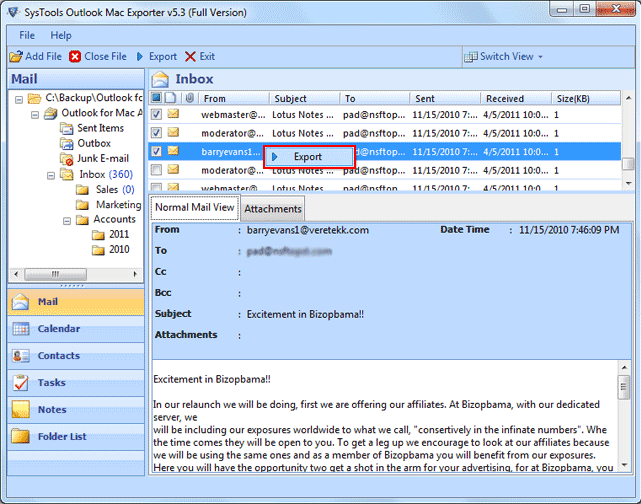Click the Tasks checkmark icon
Image resolution: width=641 pixels, height=504 pixels.
[x=20, y=383]
